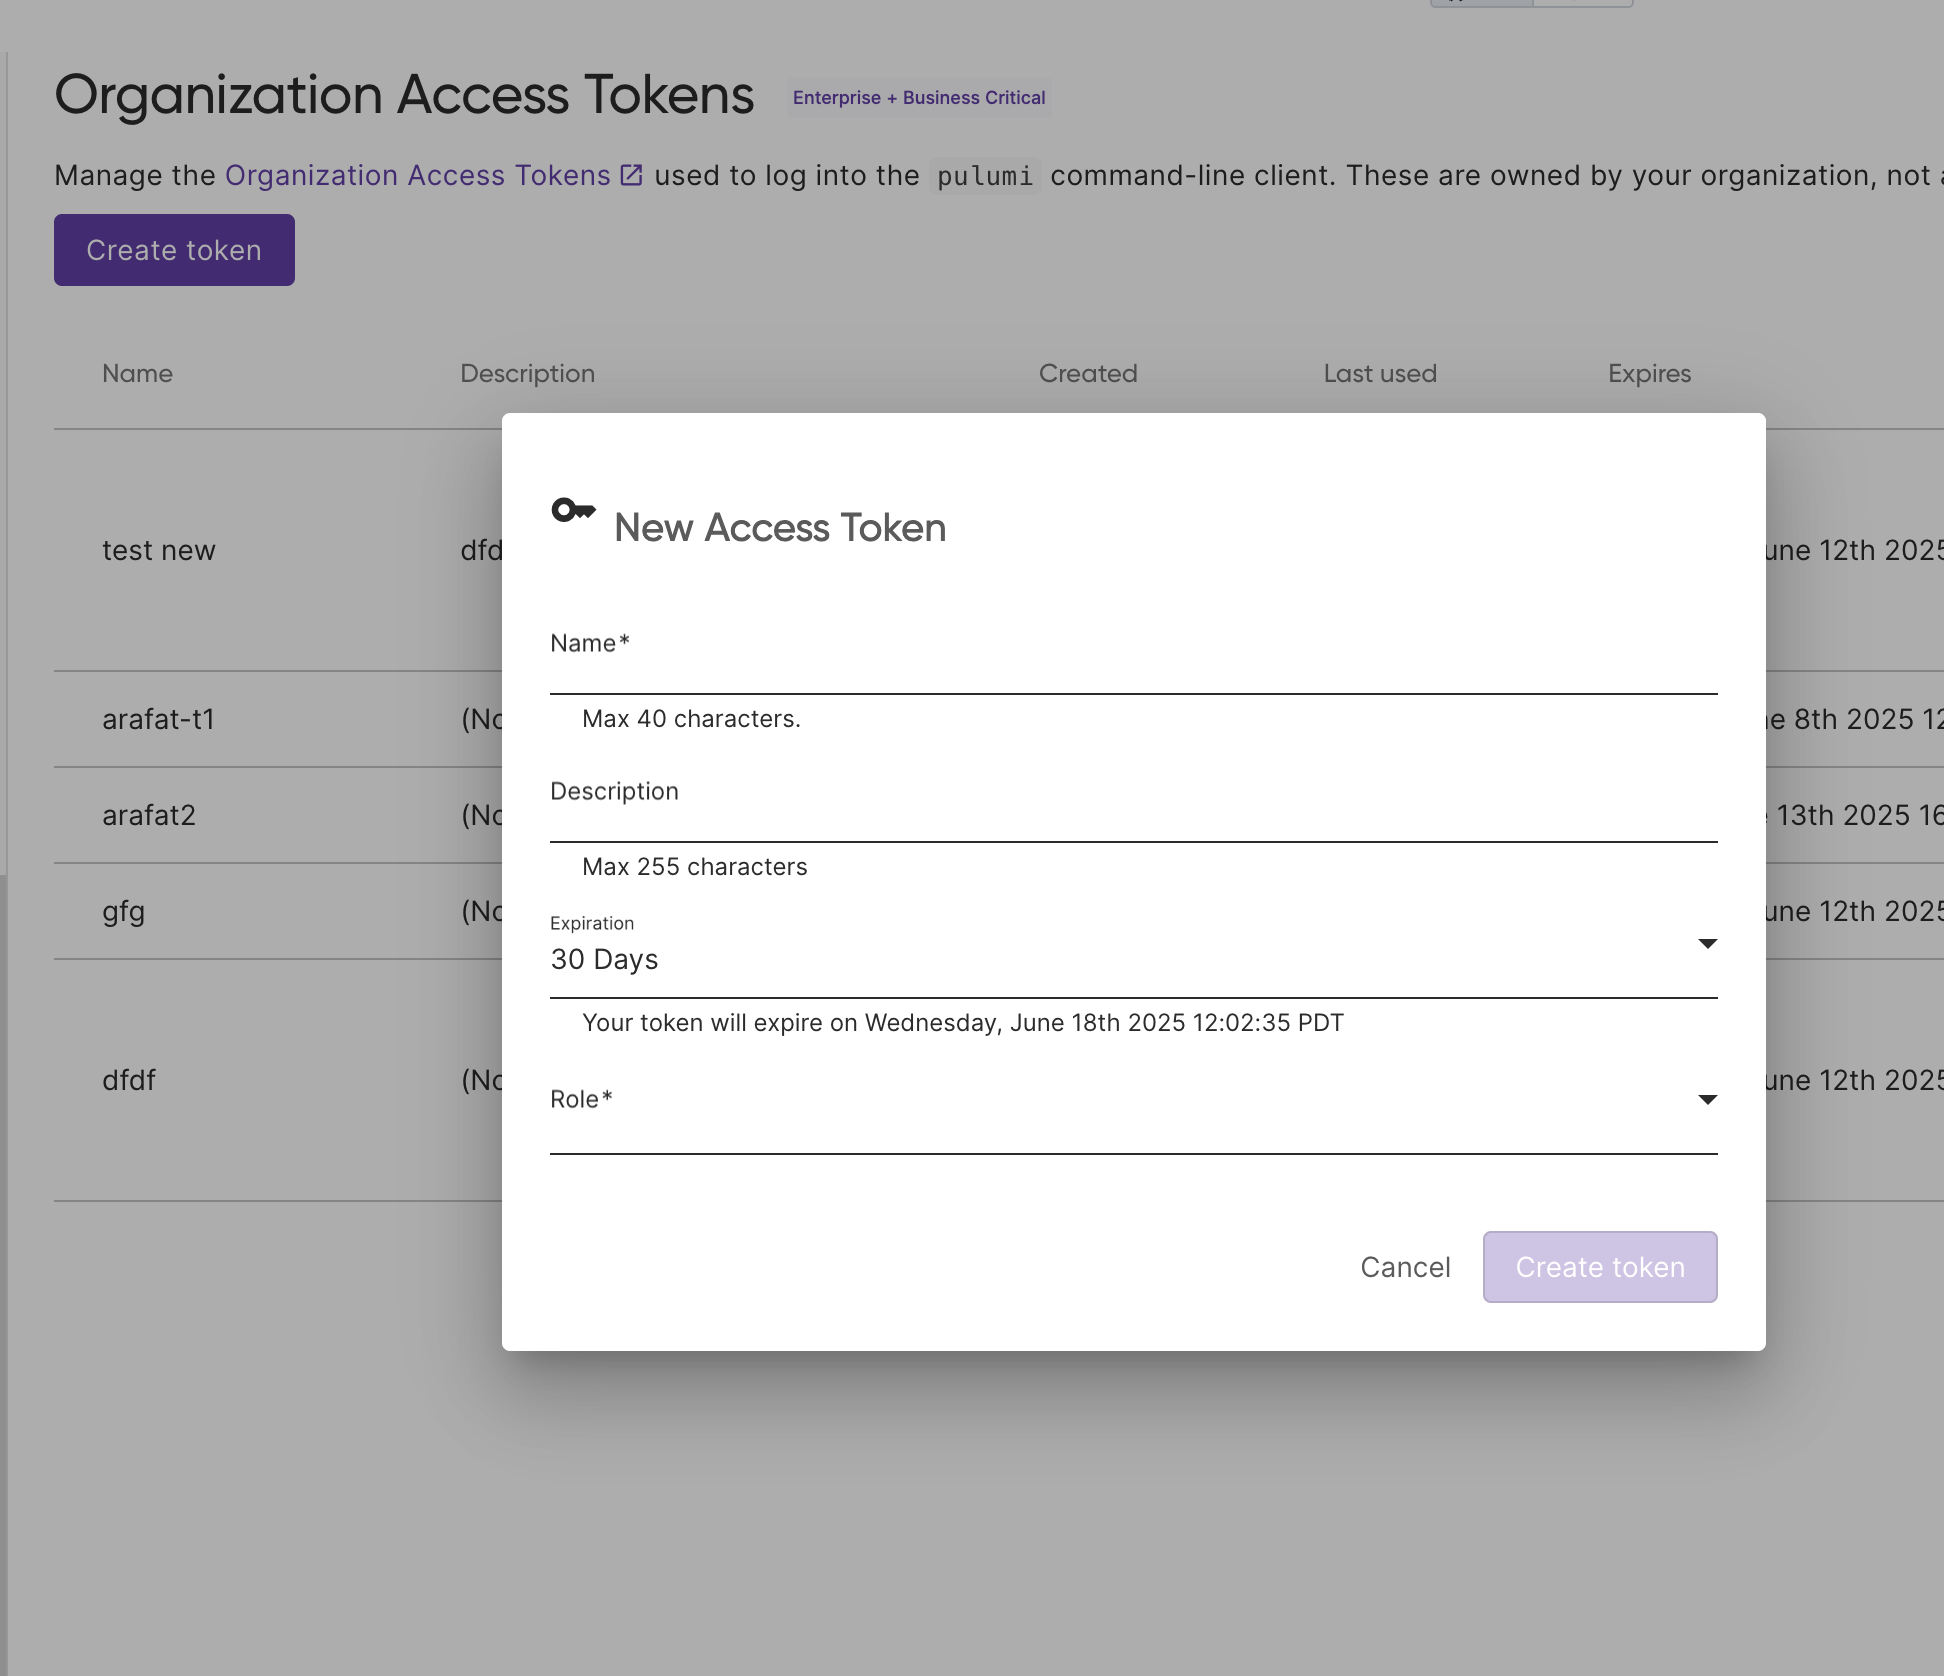Screen dimensions: 1944x1676
Task: Click the external link icon after Organization Access Tokens
Action: tap(631, 175)
